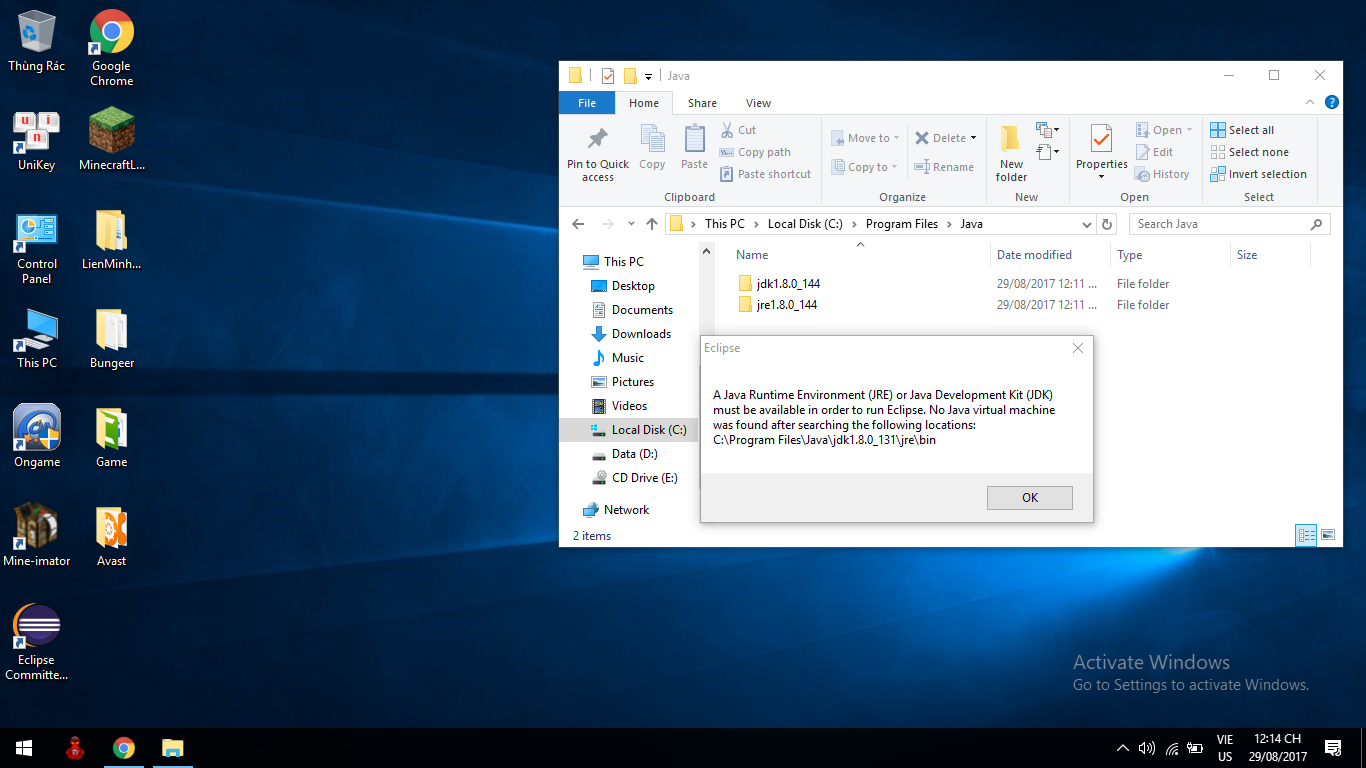Collapse the ribbon with the chevron
The height and width of the screenshot is (768, 1366).
click(x=1311, y=102)
